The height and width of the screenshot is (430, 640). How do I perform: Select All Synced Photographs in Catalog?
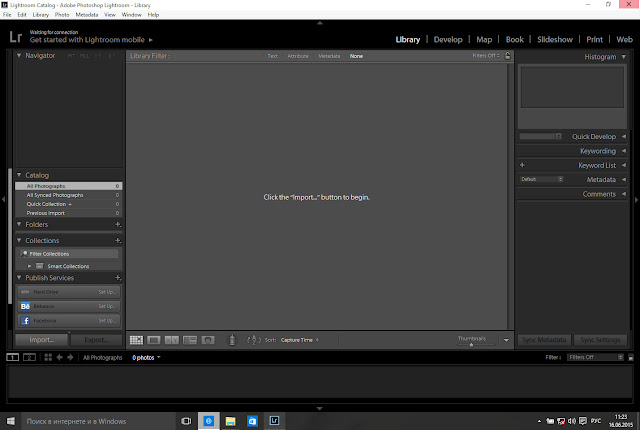(69, 195)
